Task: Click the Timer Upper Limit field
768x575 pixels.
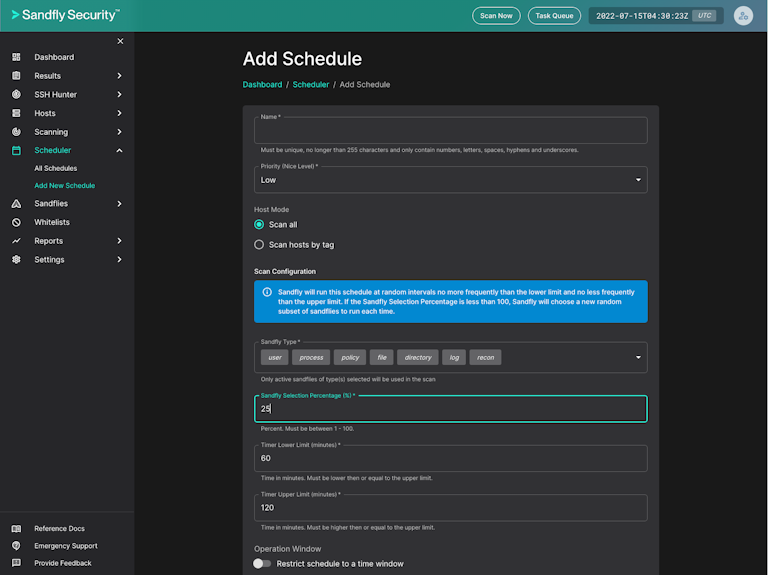Action: coord(451,508)
